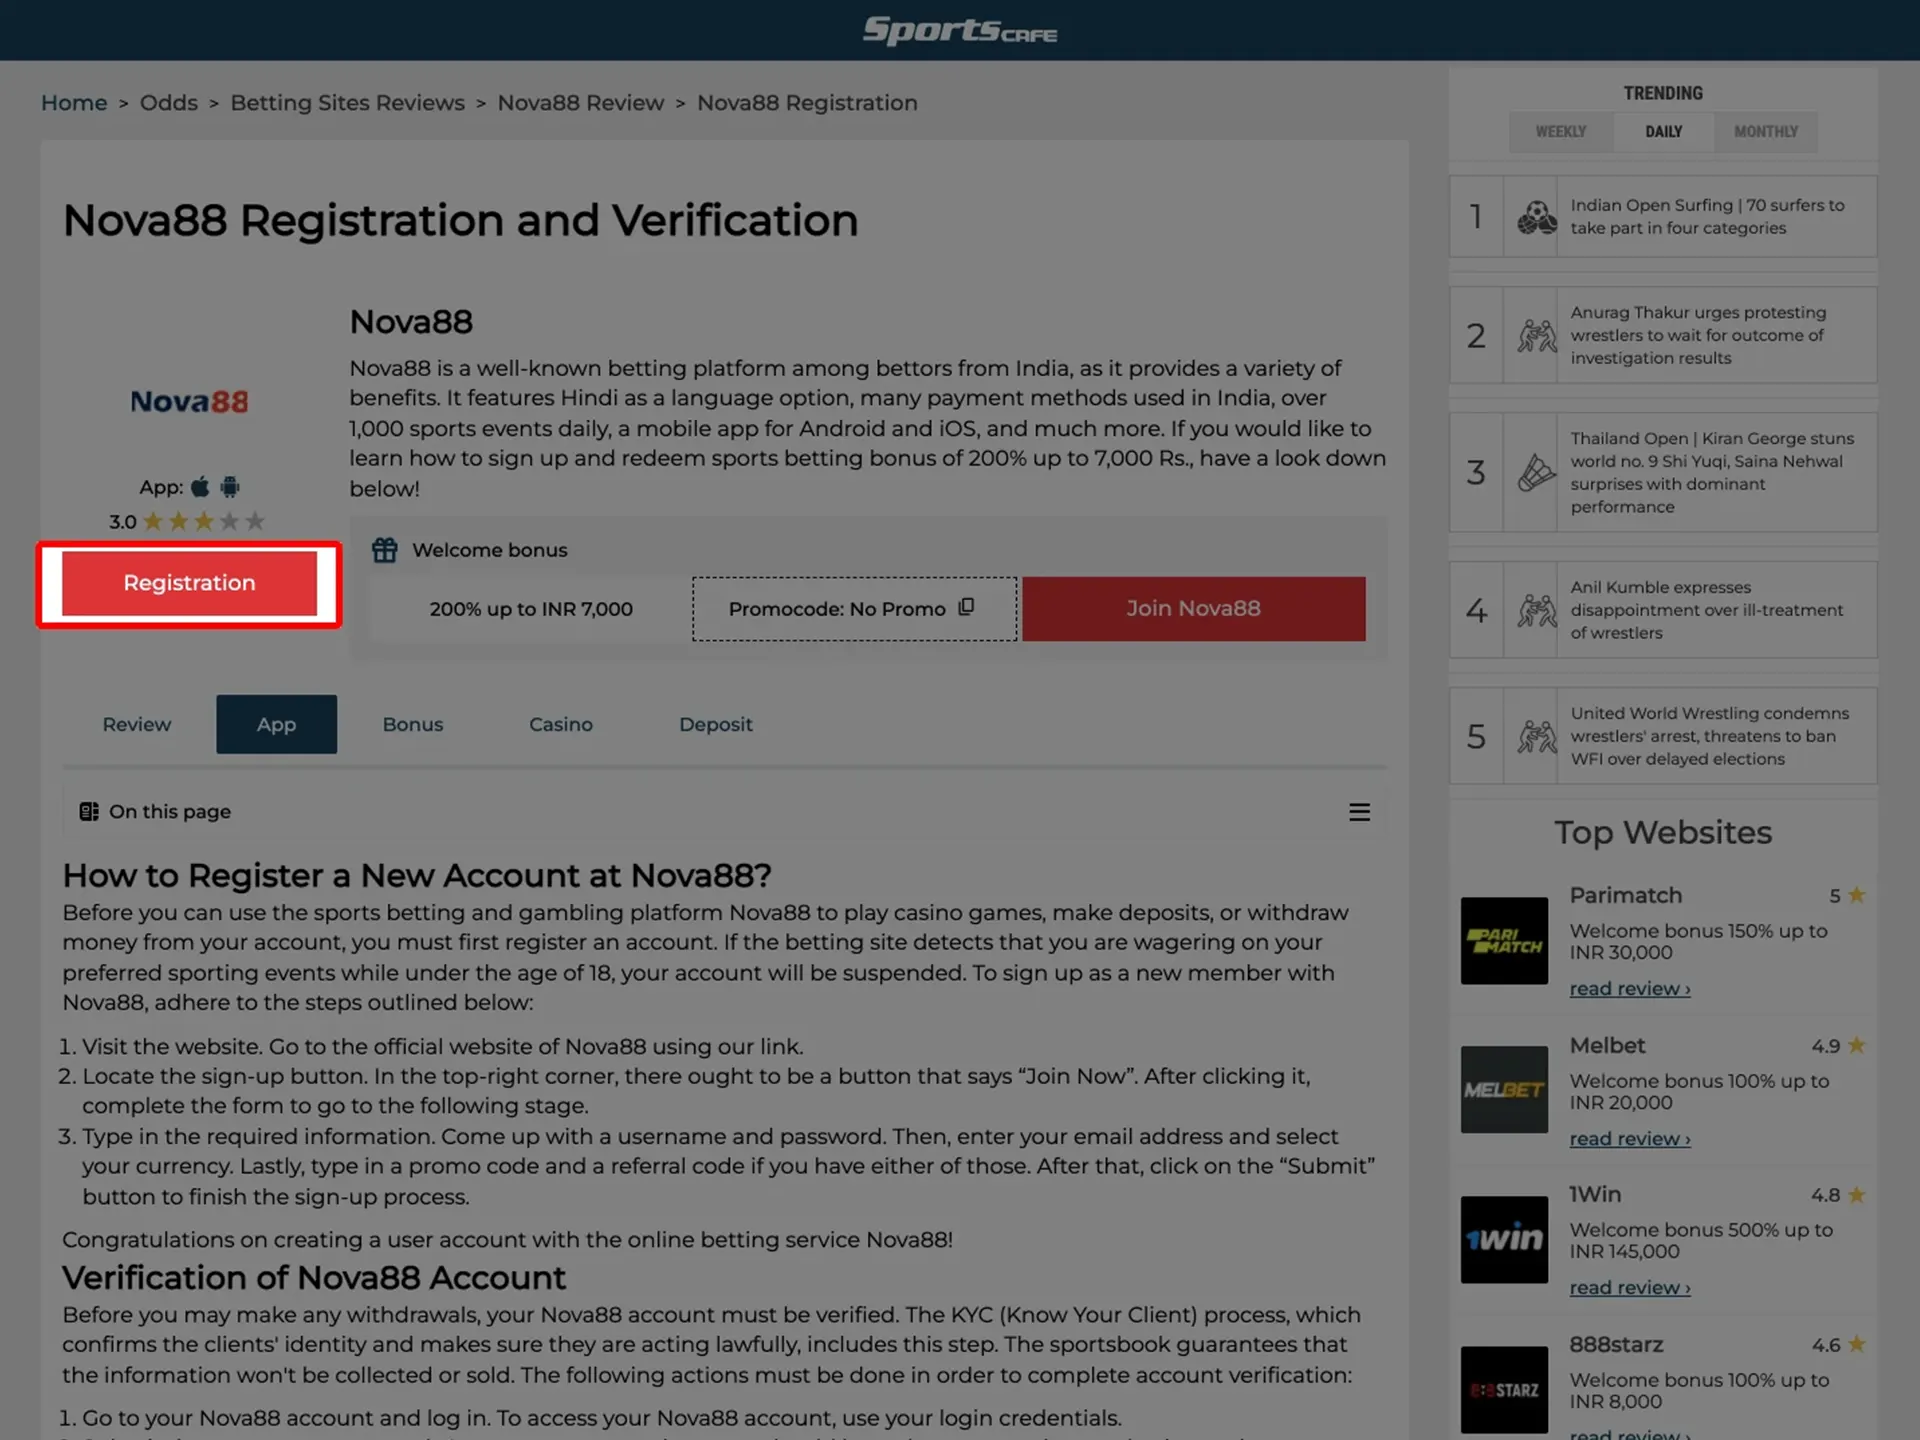Select the WEEKLY trending toggle
Image resolution: width=1920 pixels, height=1440 pixels.
click(1560, 132)
